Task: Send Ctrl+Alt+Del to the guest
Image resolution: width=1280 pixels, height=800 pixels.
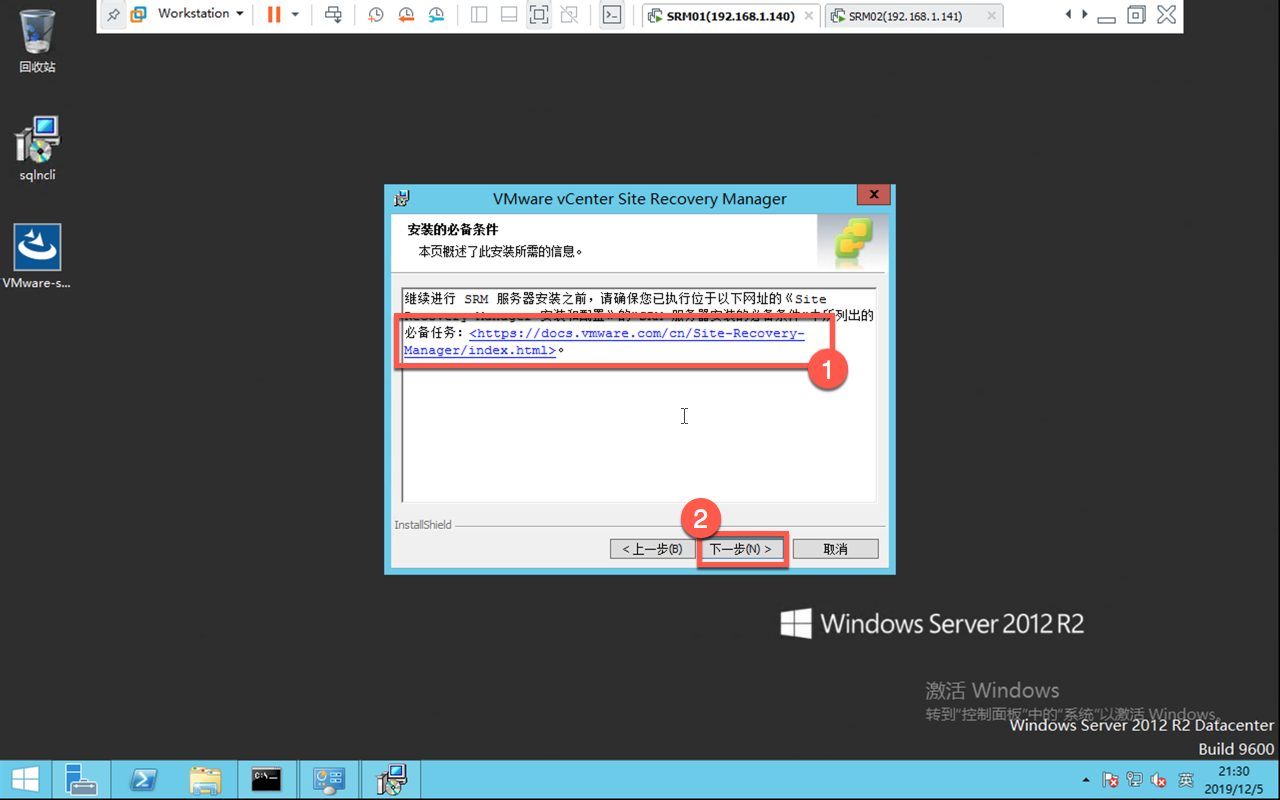Action: click(334, 15)
